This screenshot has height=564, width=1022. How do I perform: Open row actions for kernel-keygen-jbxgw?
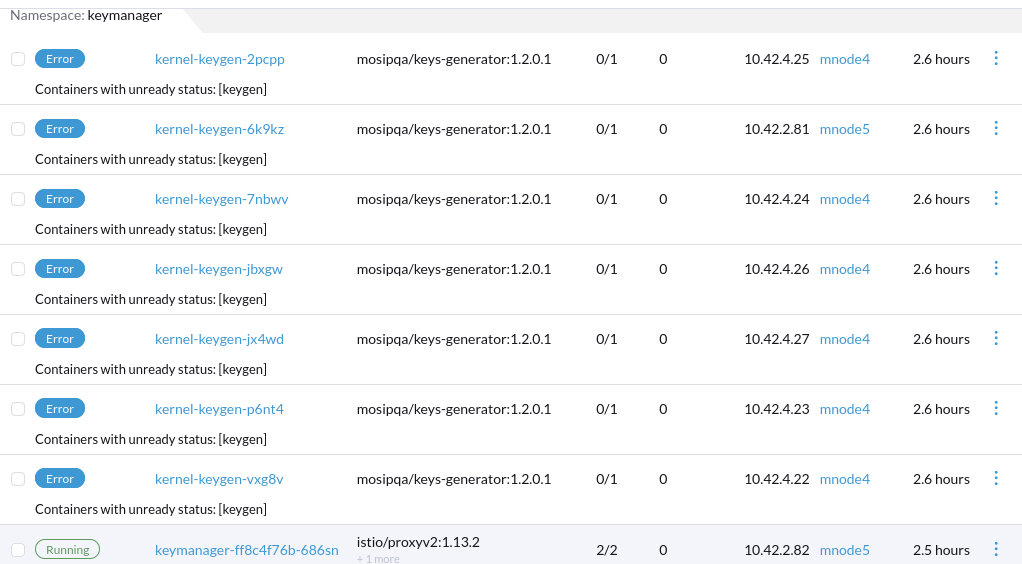995,269
